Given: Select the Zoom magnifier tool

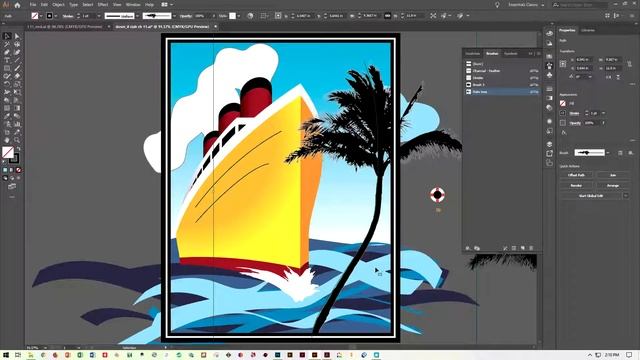Looking at the screenshot, I should coord(17,140).
